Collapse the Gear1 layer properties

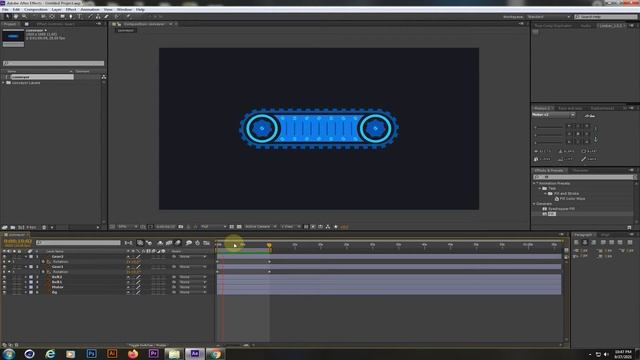[26, 267]
